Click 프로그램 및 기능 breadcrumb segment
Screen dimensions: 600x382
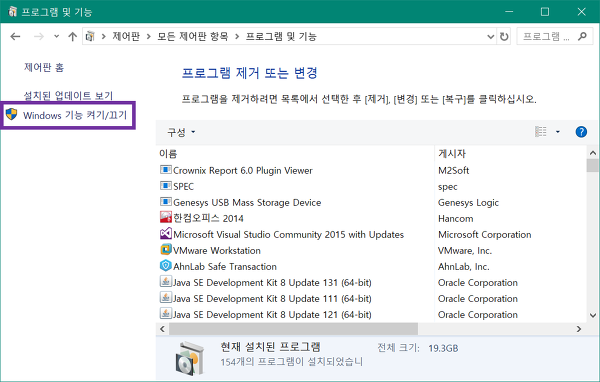(281, 36)
